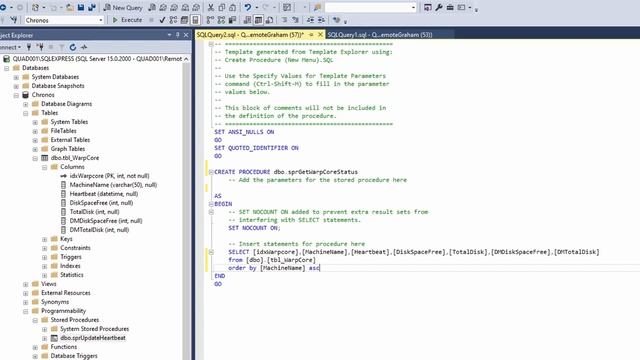This screenshot has width=640, height=360.
Task: Collapse the Chronos database node
Action: tap(16, 95)
